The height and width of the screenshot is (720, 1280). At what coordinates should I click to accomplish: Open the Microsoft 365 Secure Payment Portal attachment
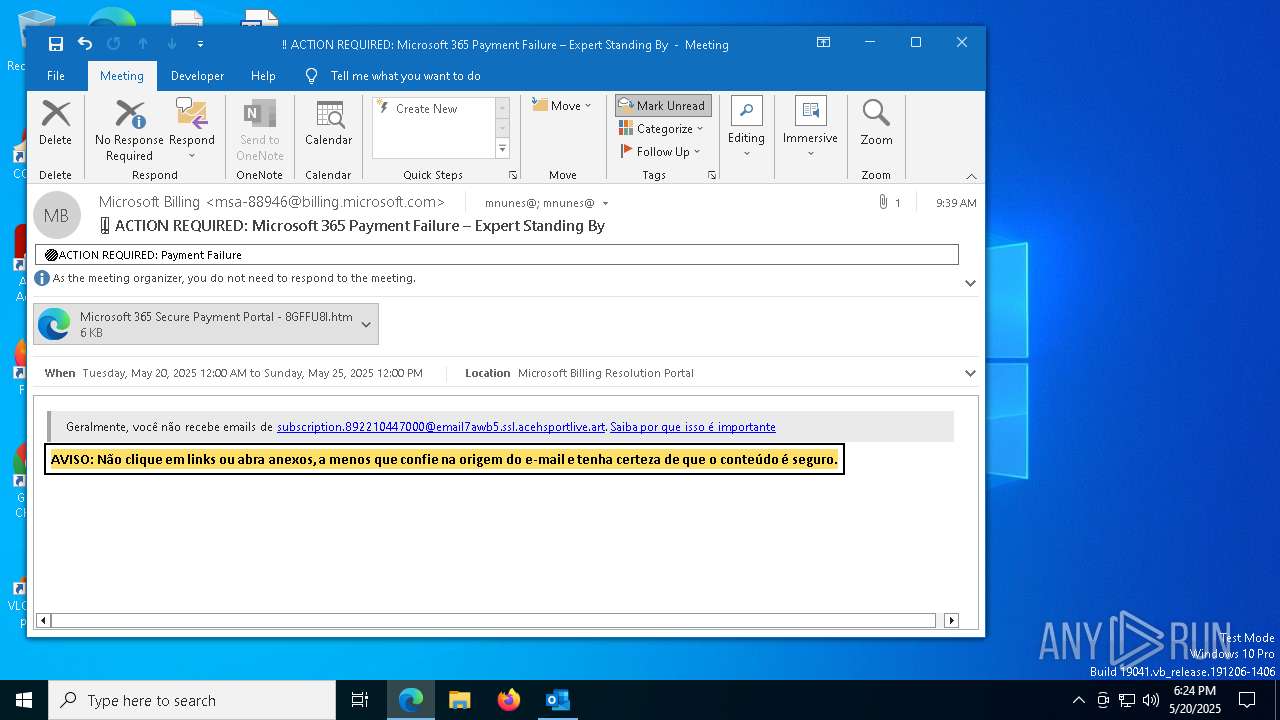point(196,324)
